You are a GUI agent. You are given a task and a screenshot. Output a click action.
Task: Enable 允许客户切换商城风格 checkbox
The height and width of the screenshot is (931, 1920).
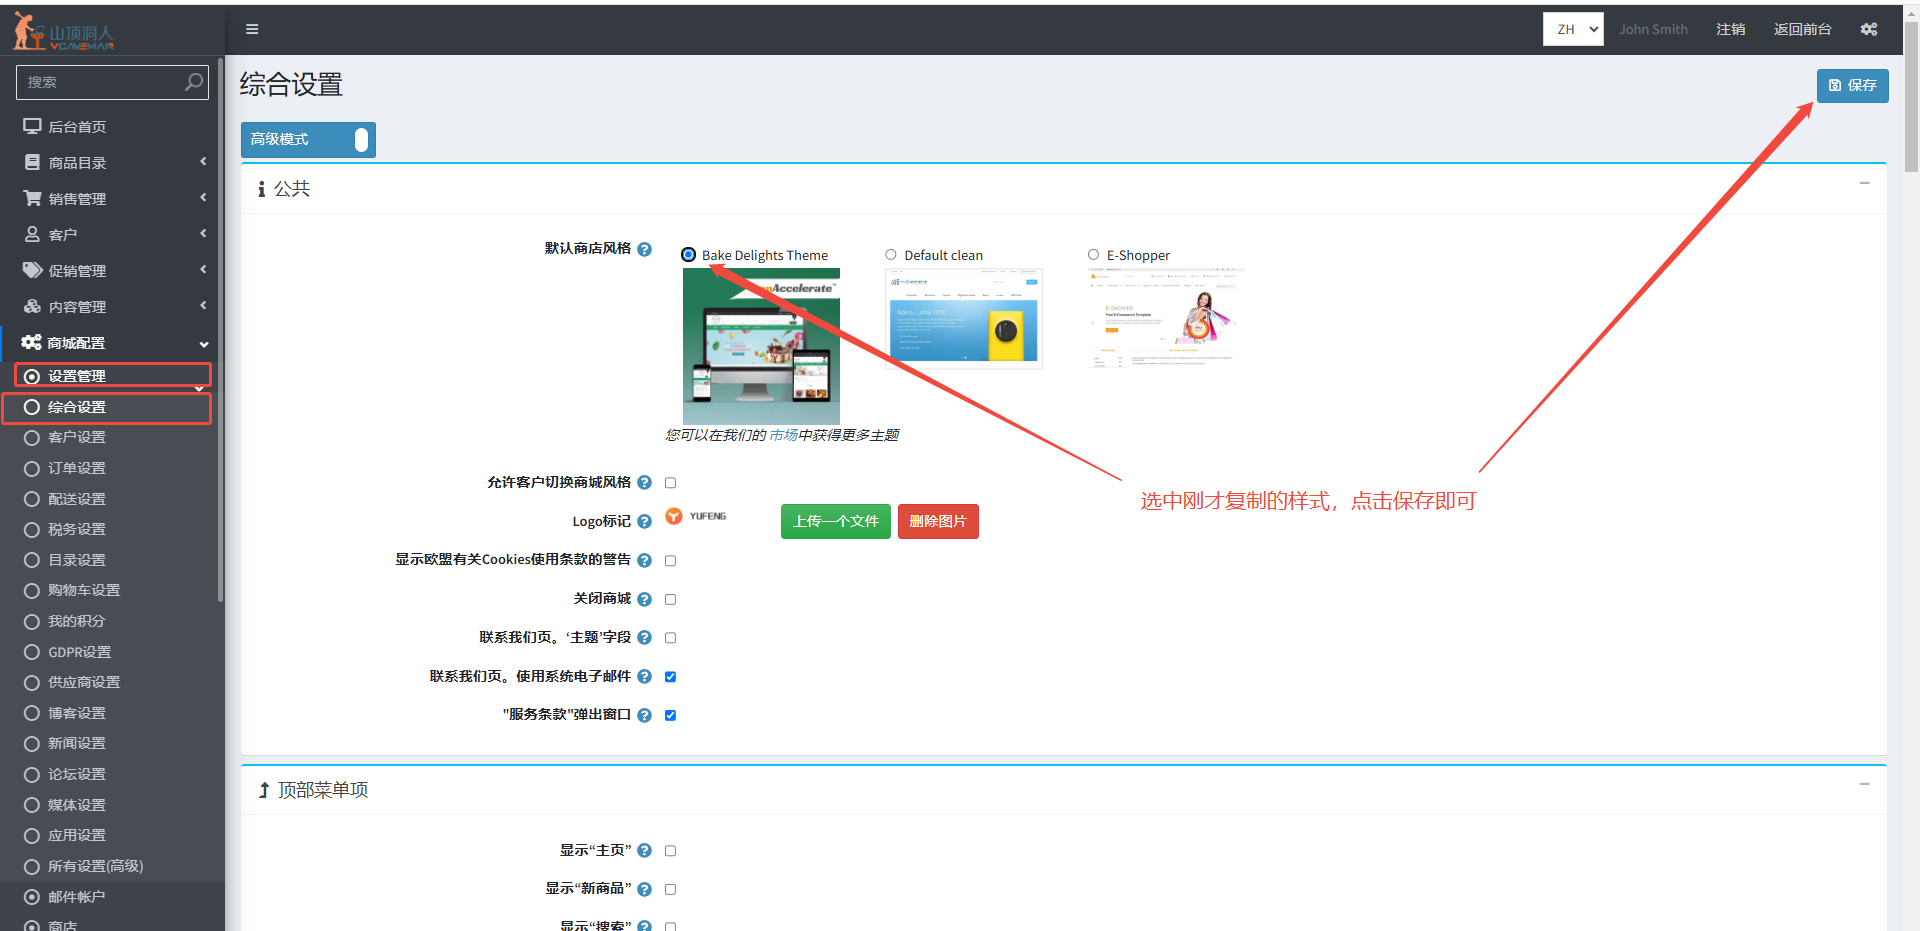coord(671,483)
